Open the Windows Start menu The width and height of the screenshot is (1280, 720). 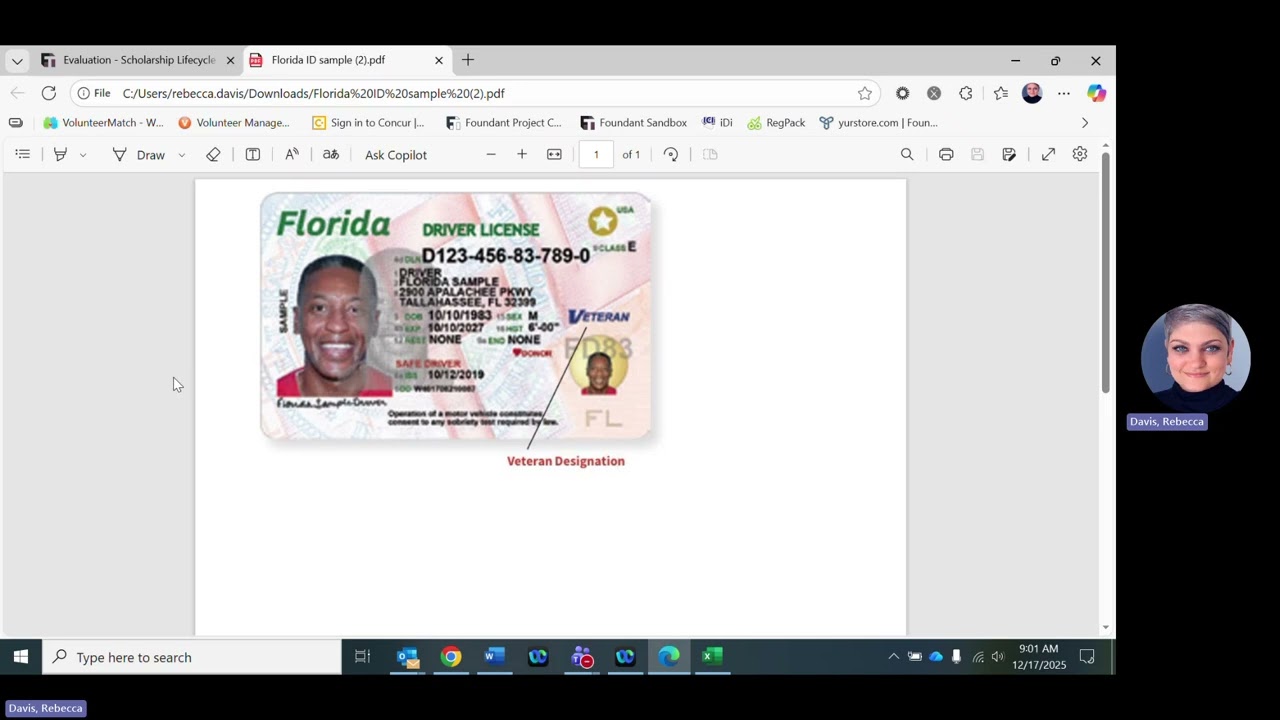pyautogui.click(x=20, y=657)
